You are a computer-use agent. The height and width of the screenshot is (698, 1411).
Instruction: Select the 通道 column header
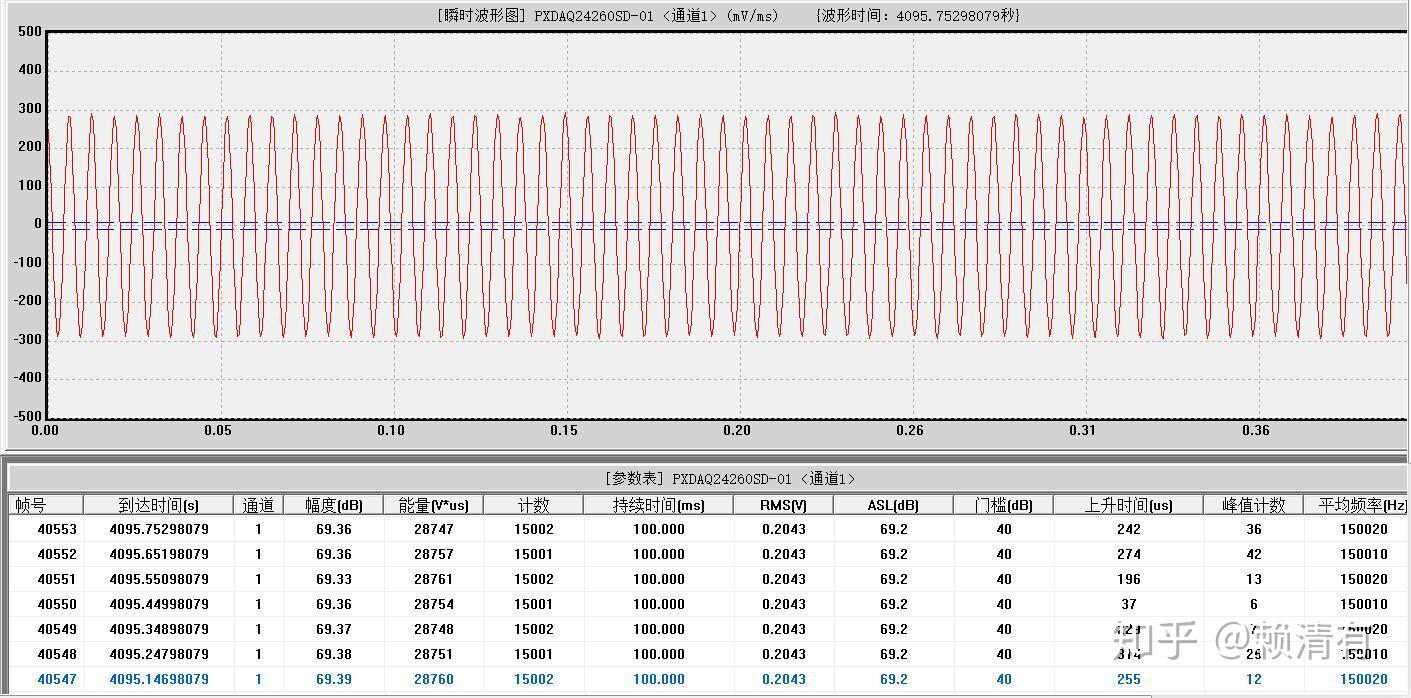(258, 505)
